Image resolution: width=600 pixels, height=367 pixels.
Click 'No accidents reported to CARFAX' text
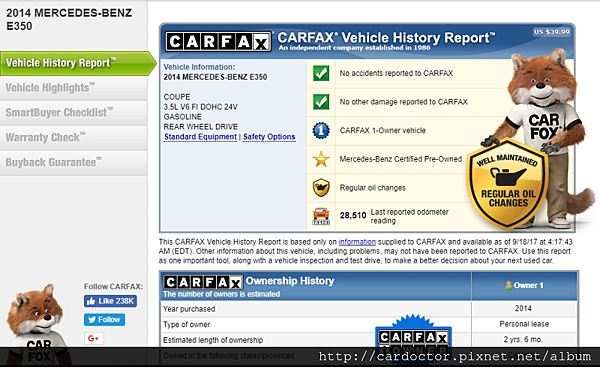click(x=396, y=73)
